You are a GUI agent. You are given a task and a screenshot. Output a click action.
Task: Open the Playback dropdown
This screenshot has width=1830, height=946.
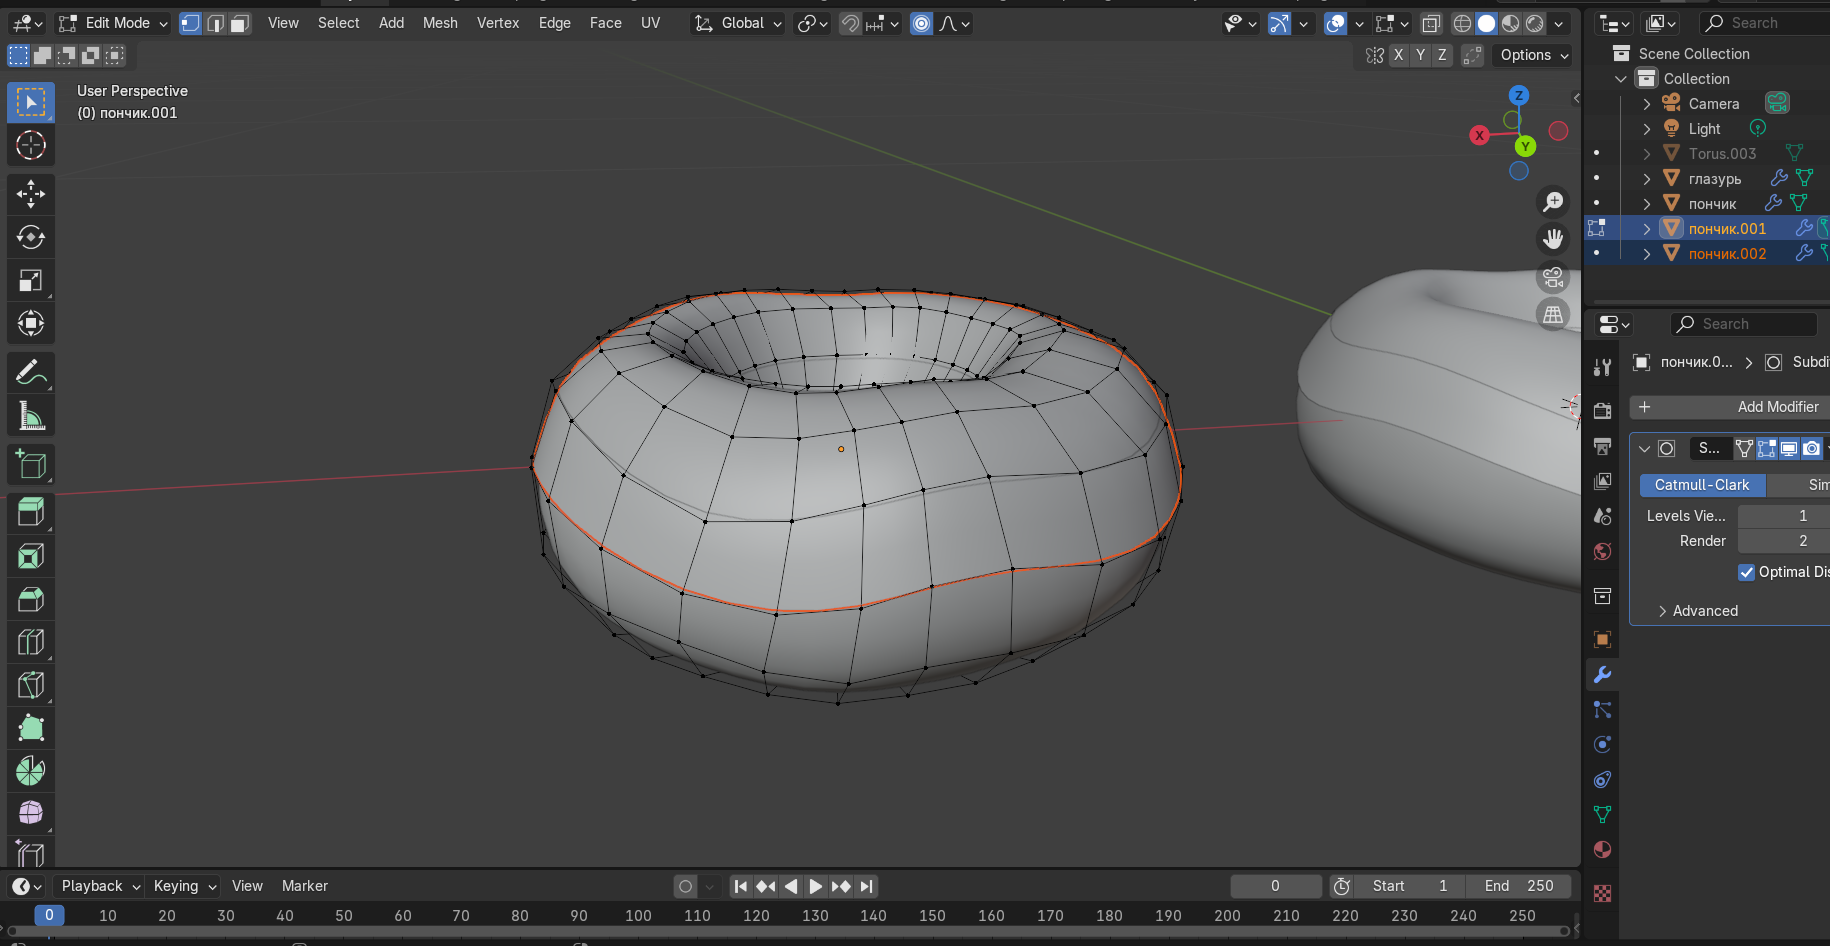pos(100,886)
